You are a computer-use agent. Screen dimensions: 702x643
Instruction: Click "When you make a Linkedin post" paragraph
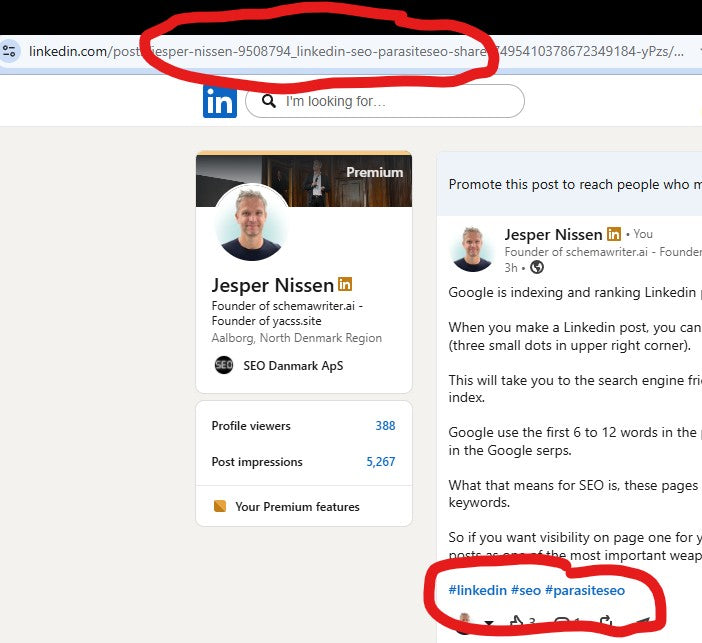[x=575, y=336]
